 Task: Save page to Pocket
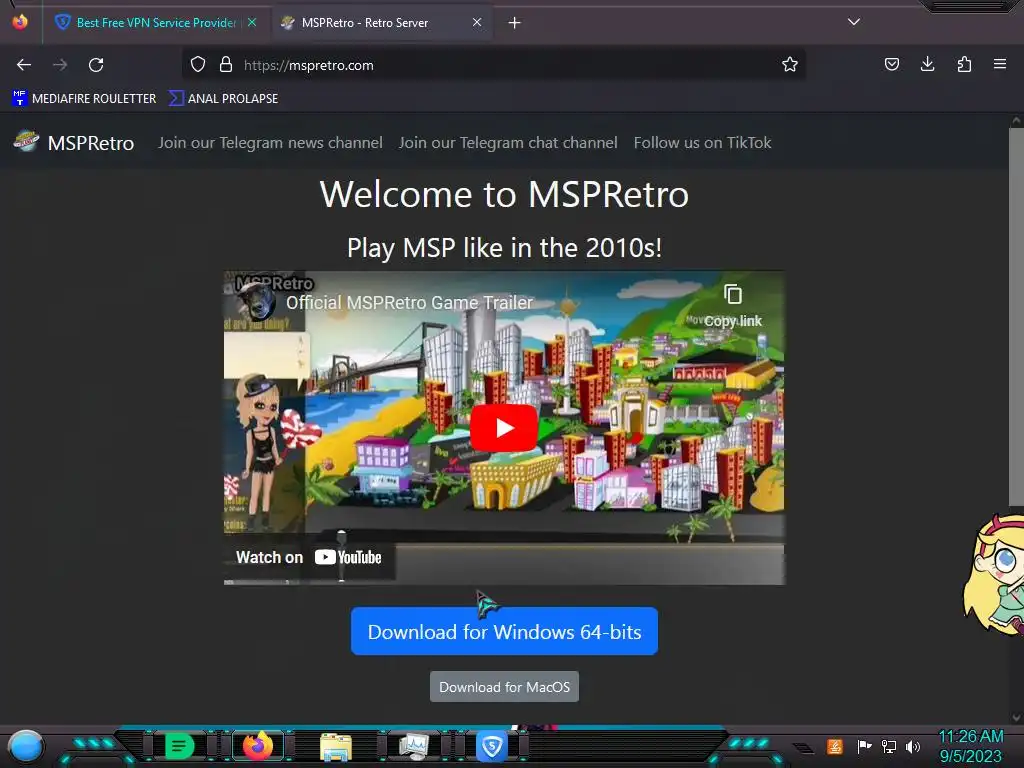891,65
